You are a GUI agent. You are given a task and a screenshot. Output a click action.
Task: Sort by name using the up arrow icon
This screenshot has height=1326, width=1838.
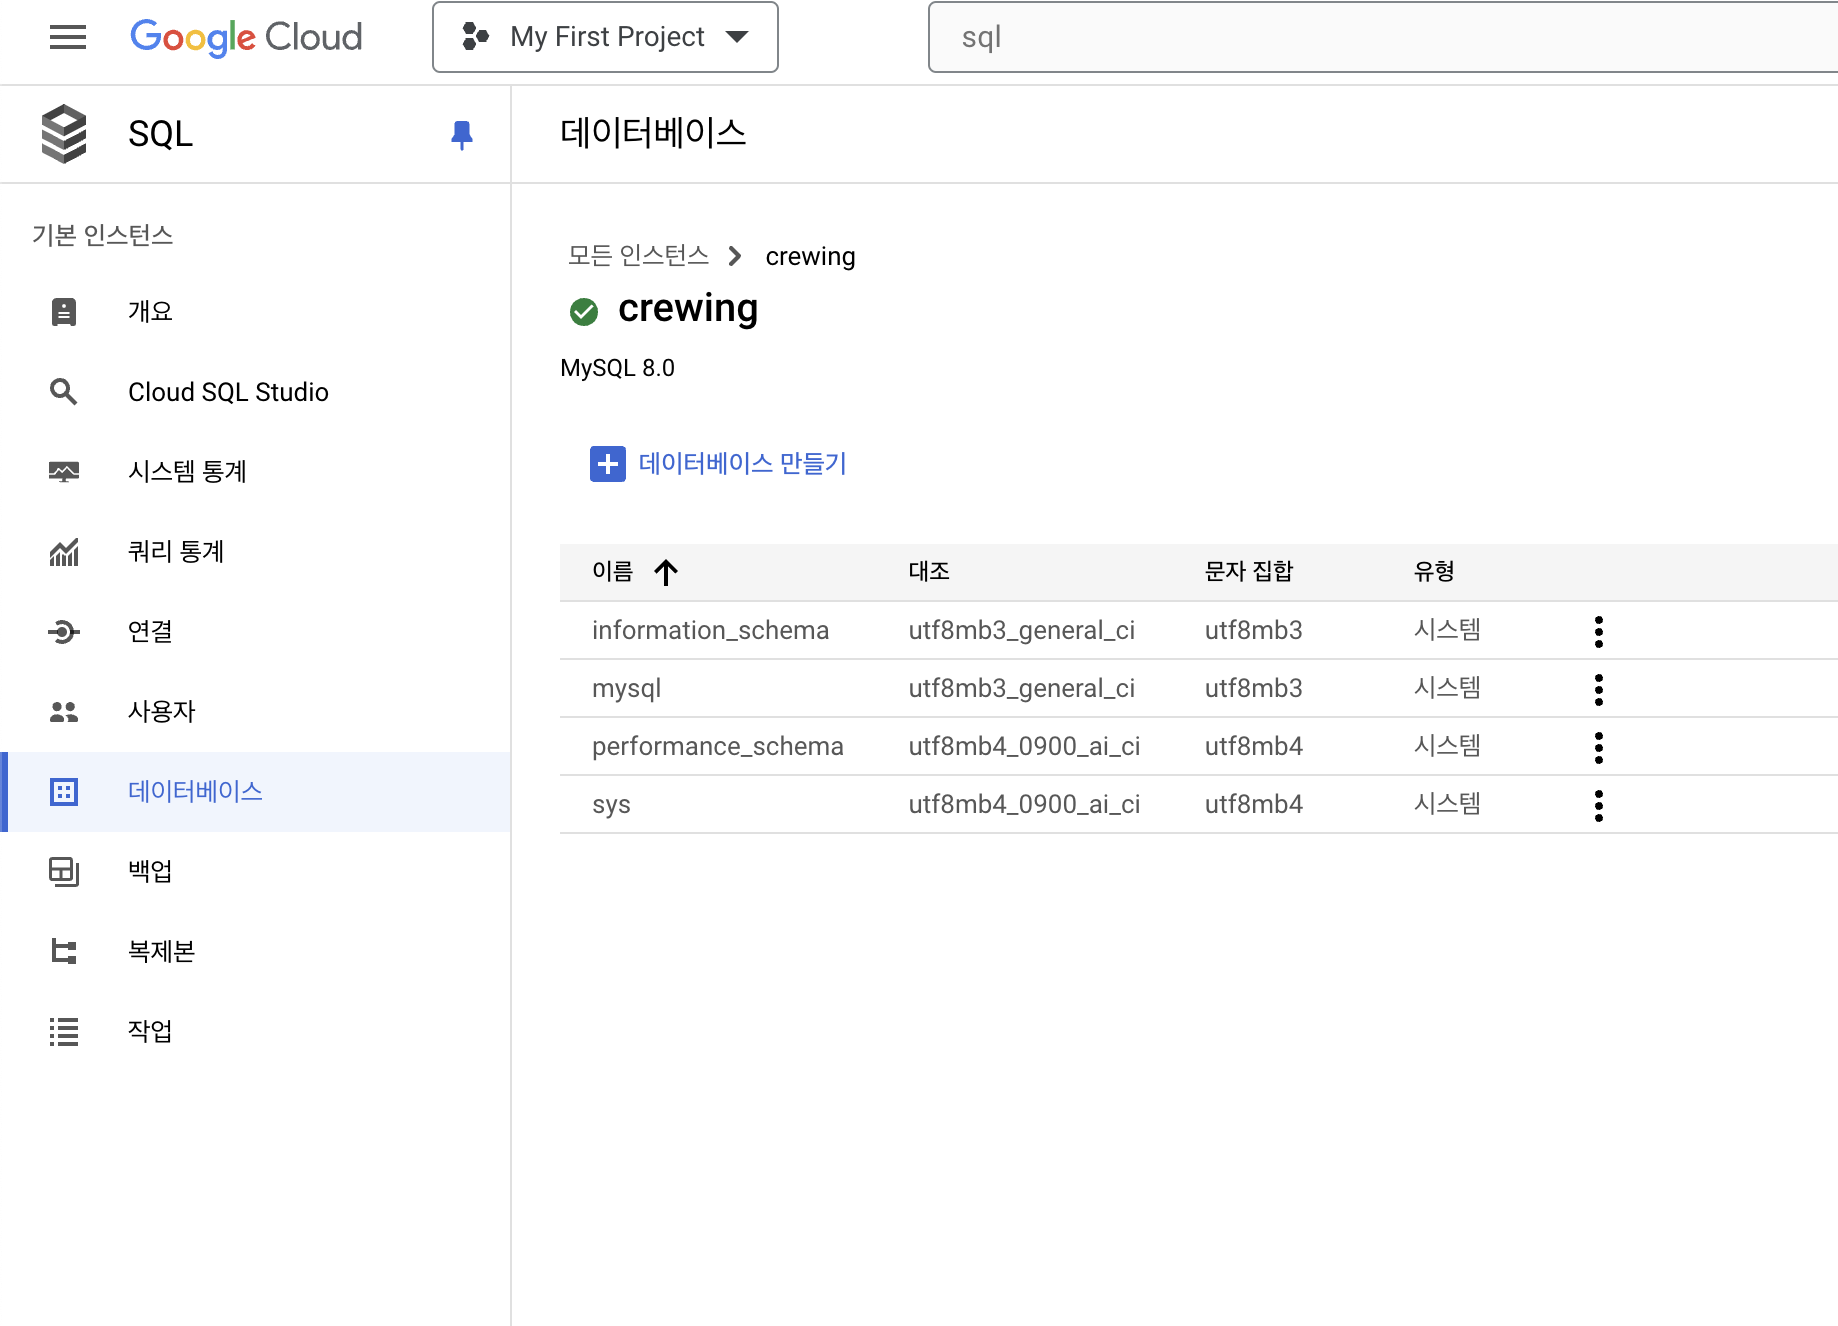666,572
